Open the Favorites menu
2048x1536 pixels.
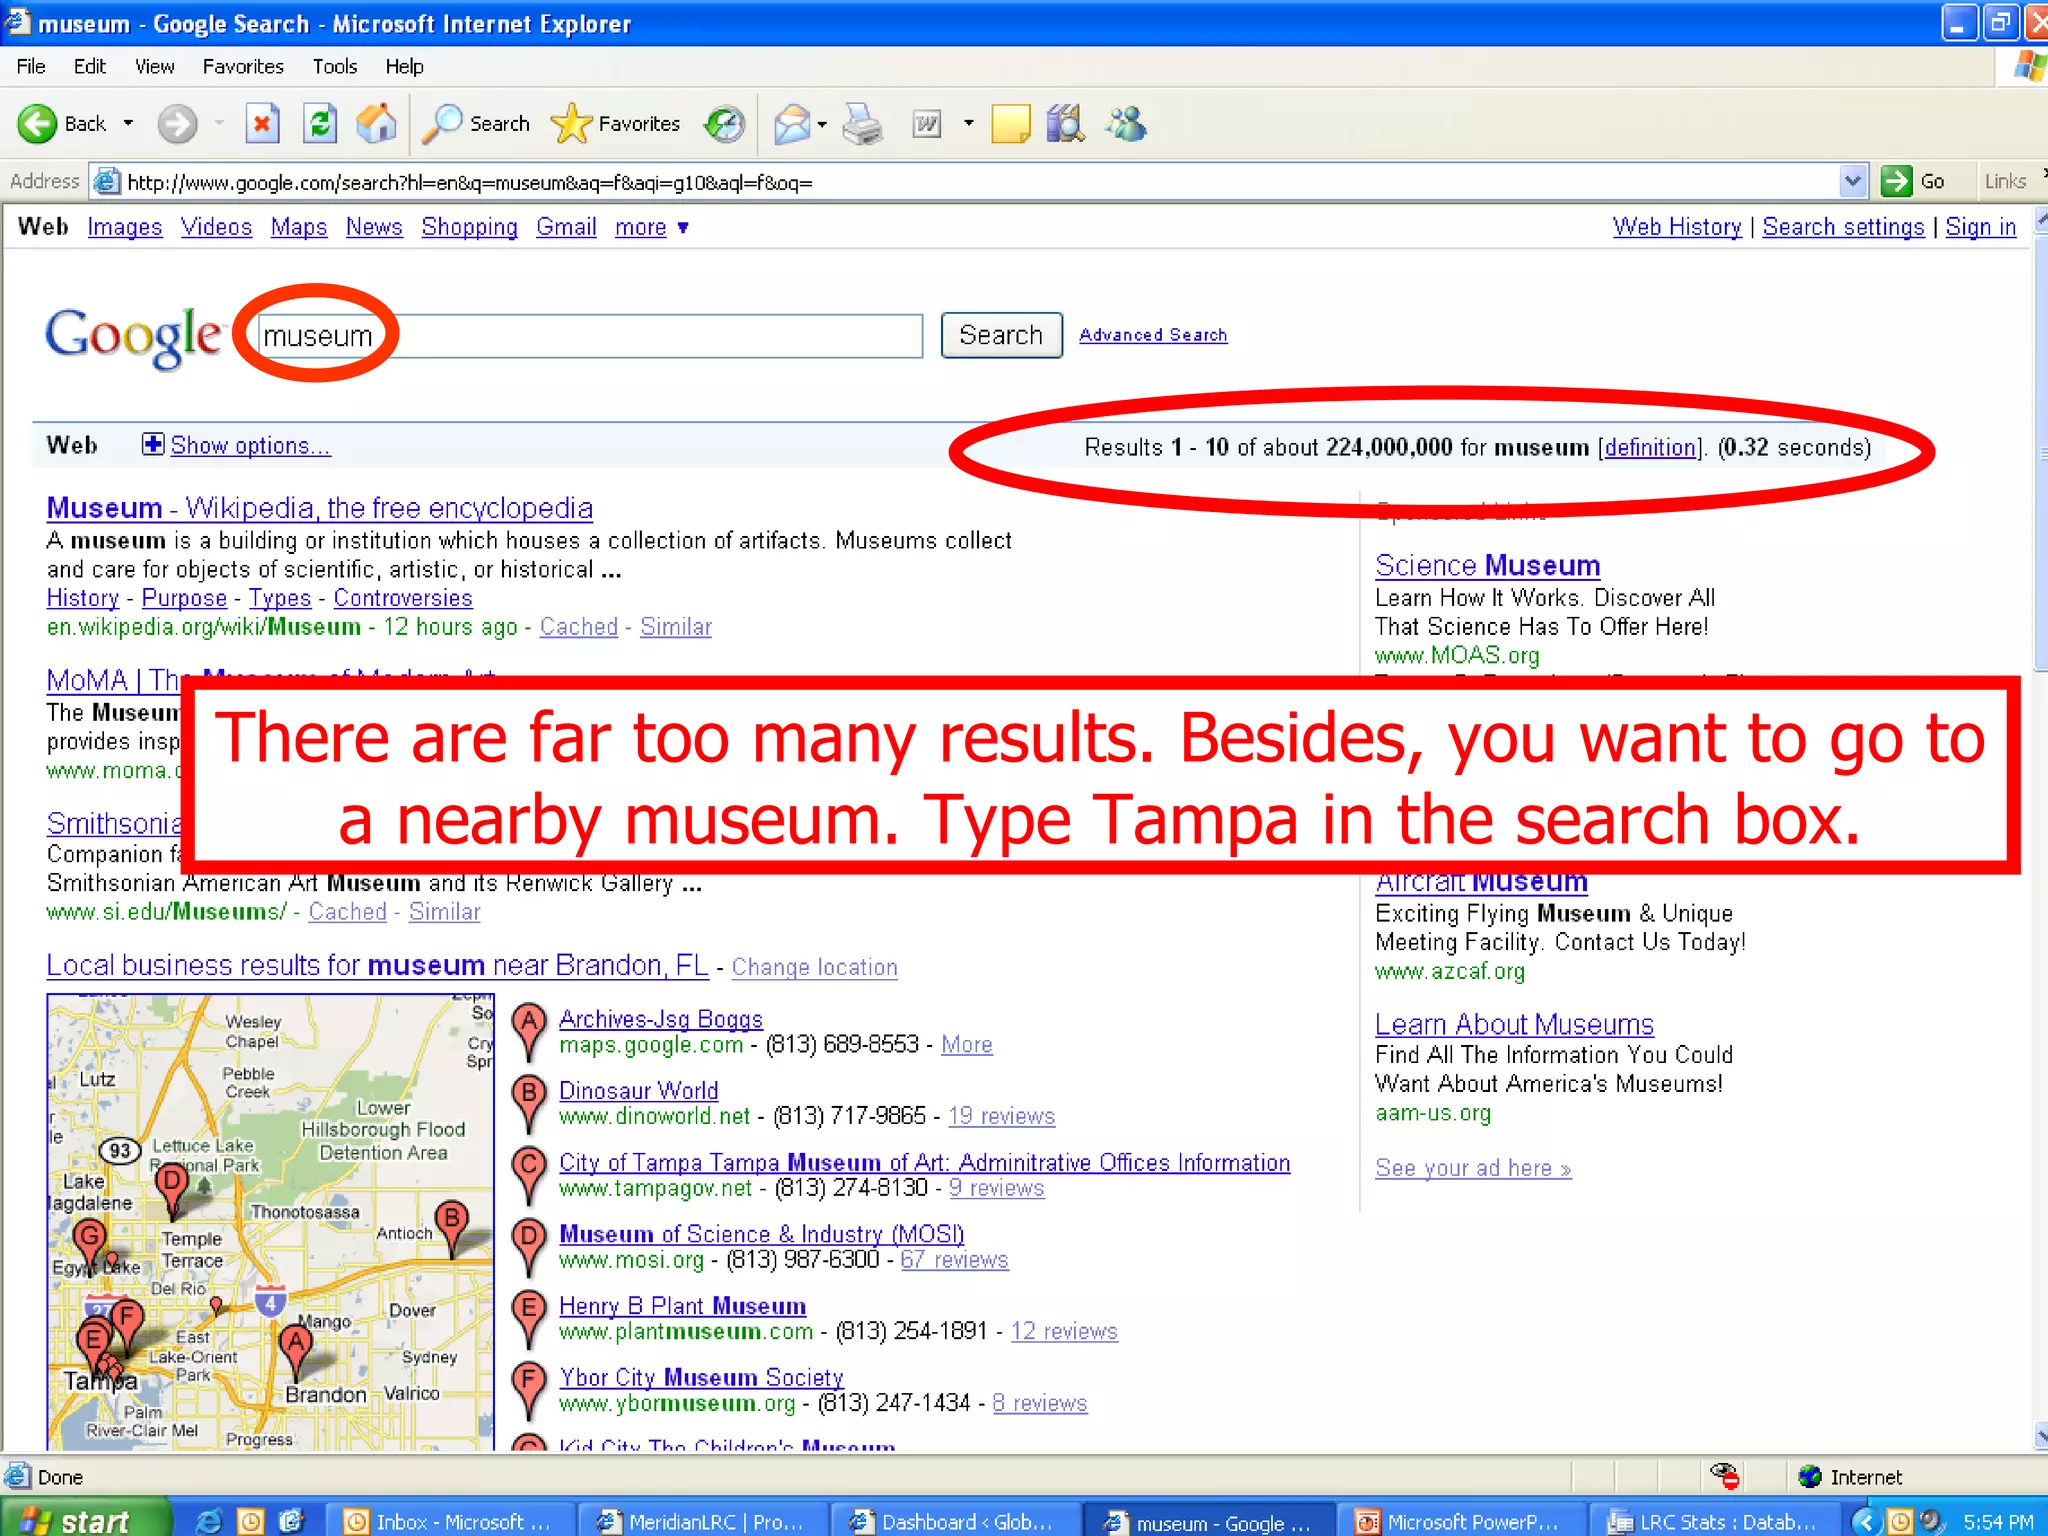click(243, 66)
